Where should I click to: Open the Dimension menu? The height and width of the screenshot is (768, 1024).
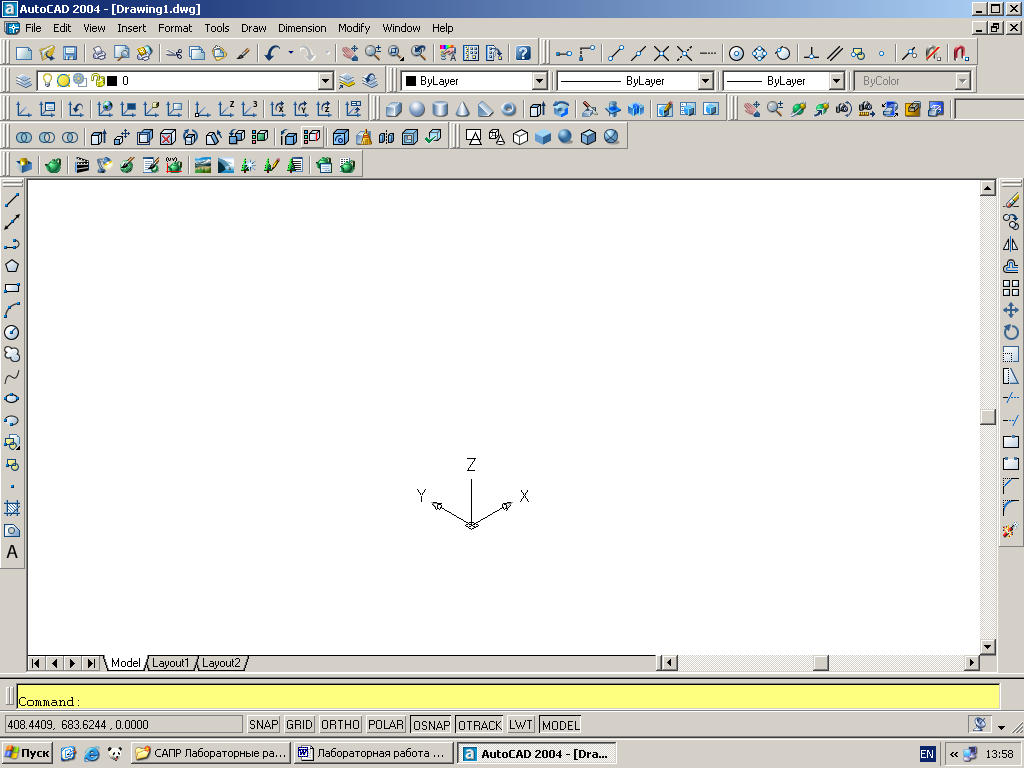[302, 28]
